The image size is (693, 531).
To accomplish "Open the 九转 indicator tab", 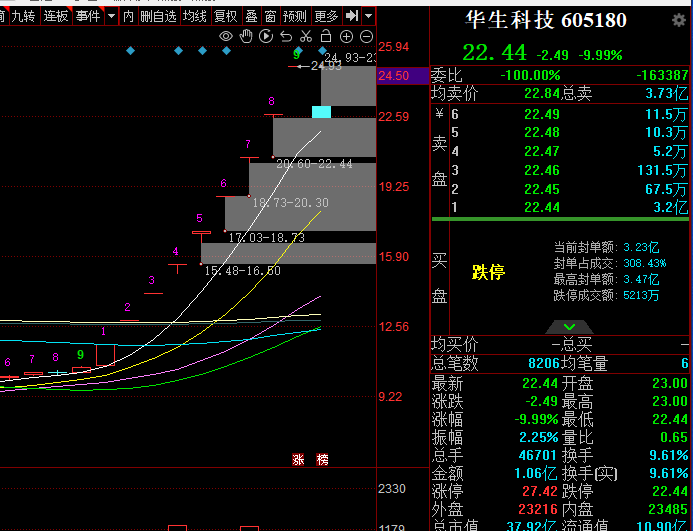I will point(23,16).
